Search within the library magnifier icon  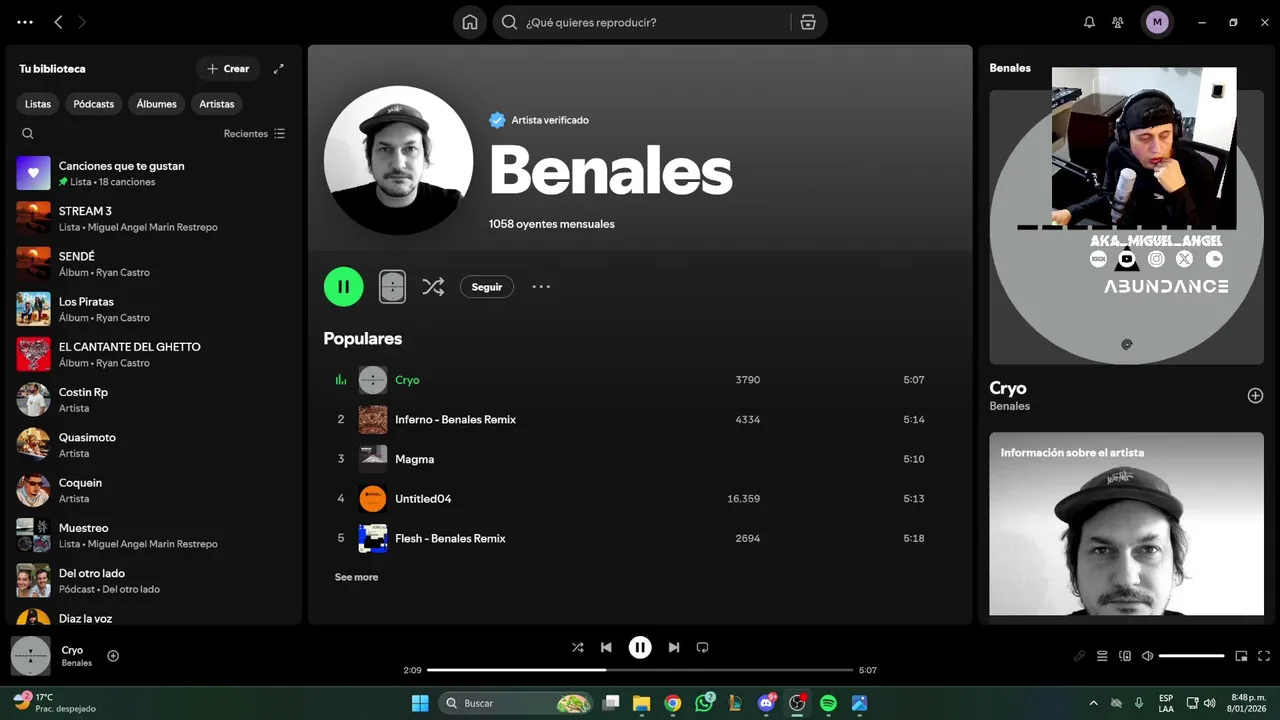tap(28, 134)
